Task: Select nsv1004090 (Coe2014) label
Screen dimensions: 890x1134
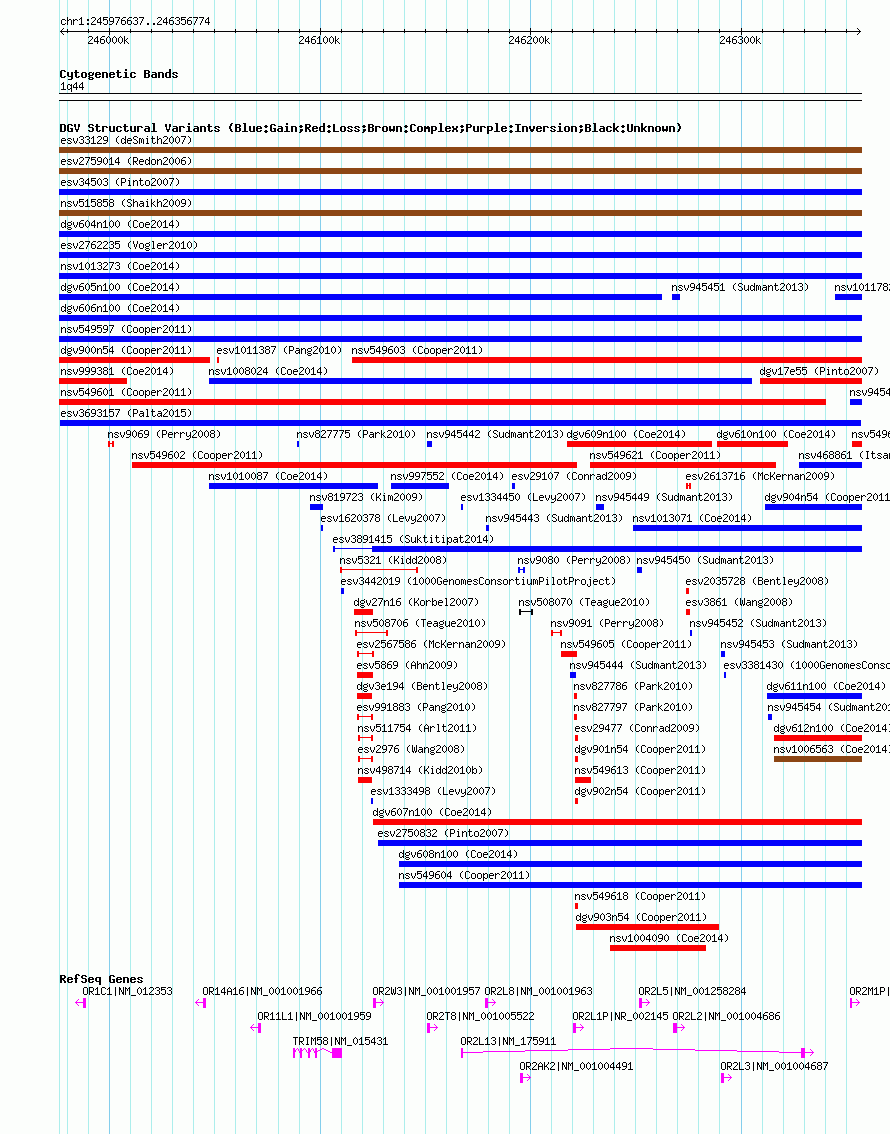Action: click(669, 938)
